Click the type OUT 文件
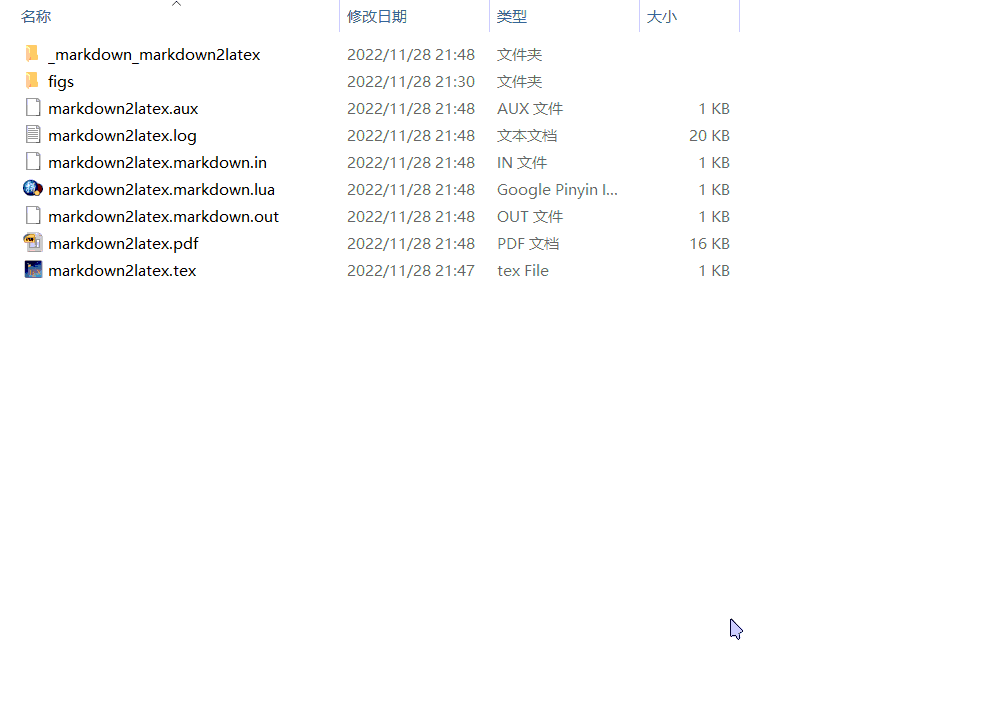The height and width of the screenshot is (709, 999). tap(530, 217)
